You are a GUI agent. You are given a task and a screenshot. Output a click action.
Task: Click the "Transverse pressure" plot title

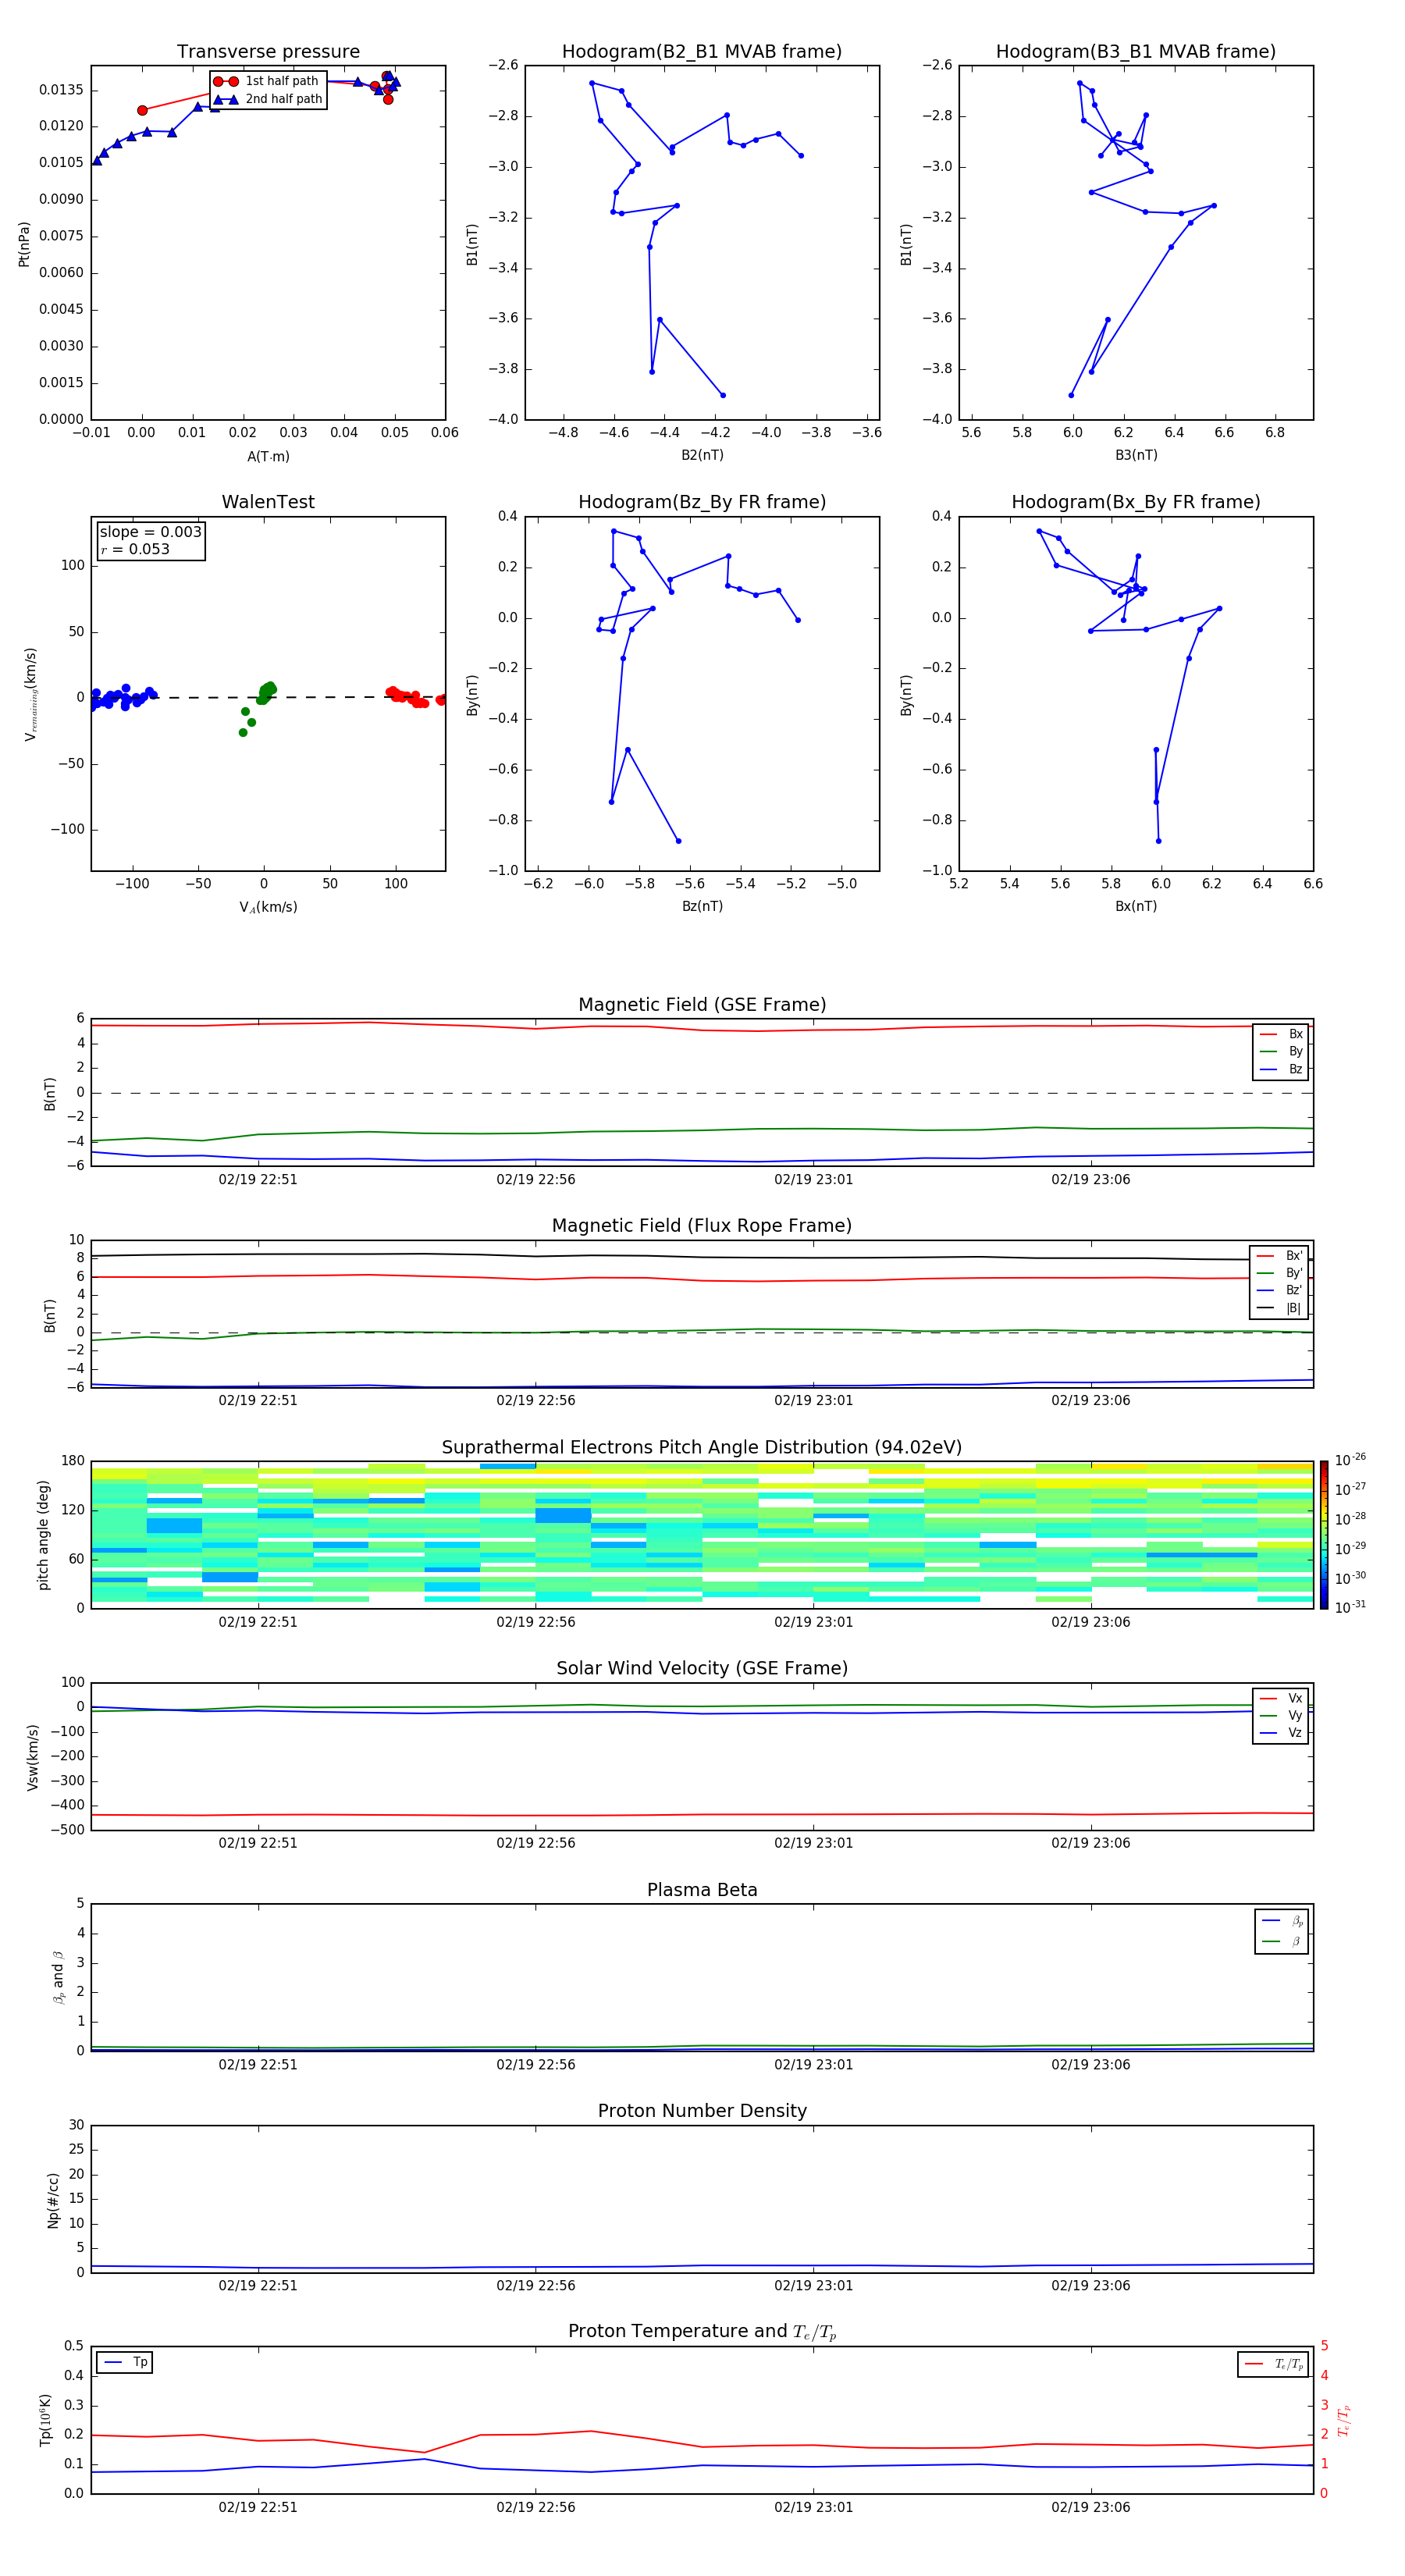pos(268,52)
